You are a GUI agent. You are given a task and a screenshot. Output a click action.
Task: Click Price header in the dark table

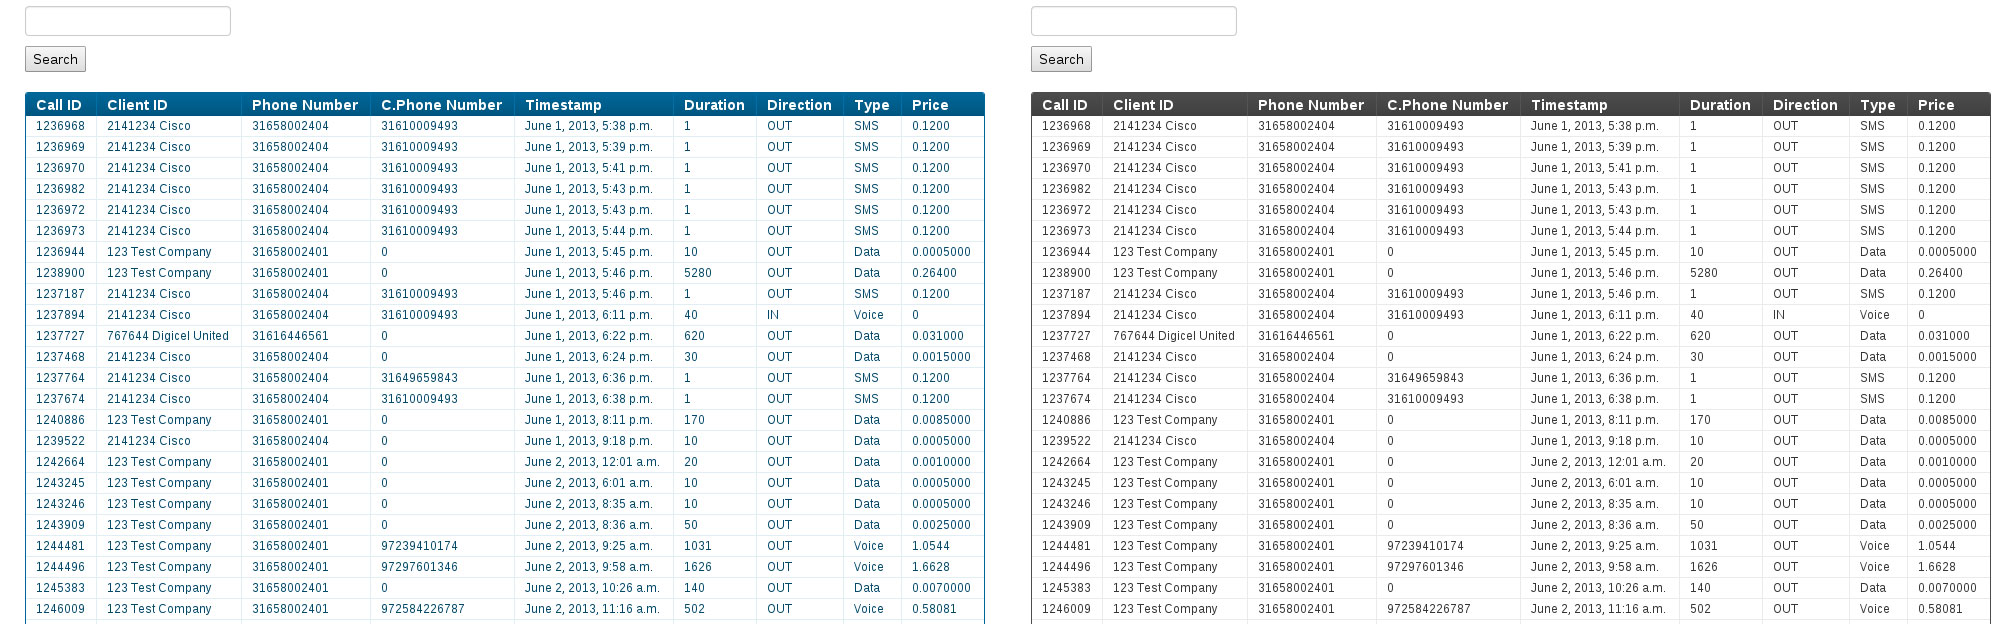coord(1935,105)
